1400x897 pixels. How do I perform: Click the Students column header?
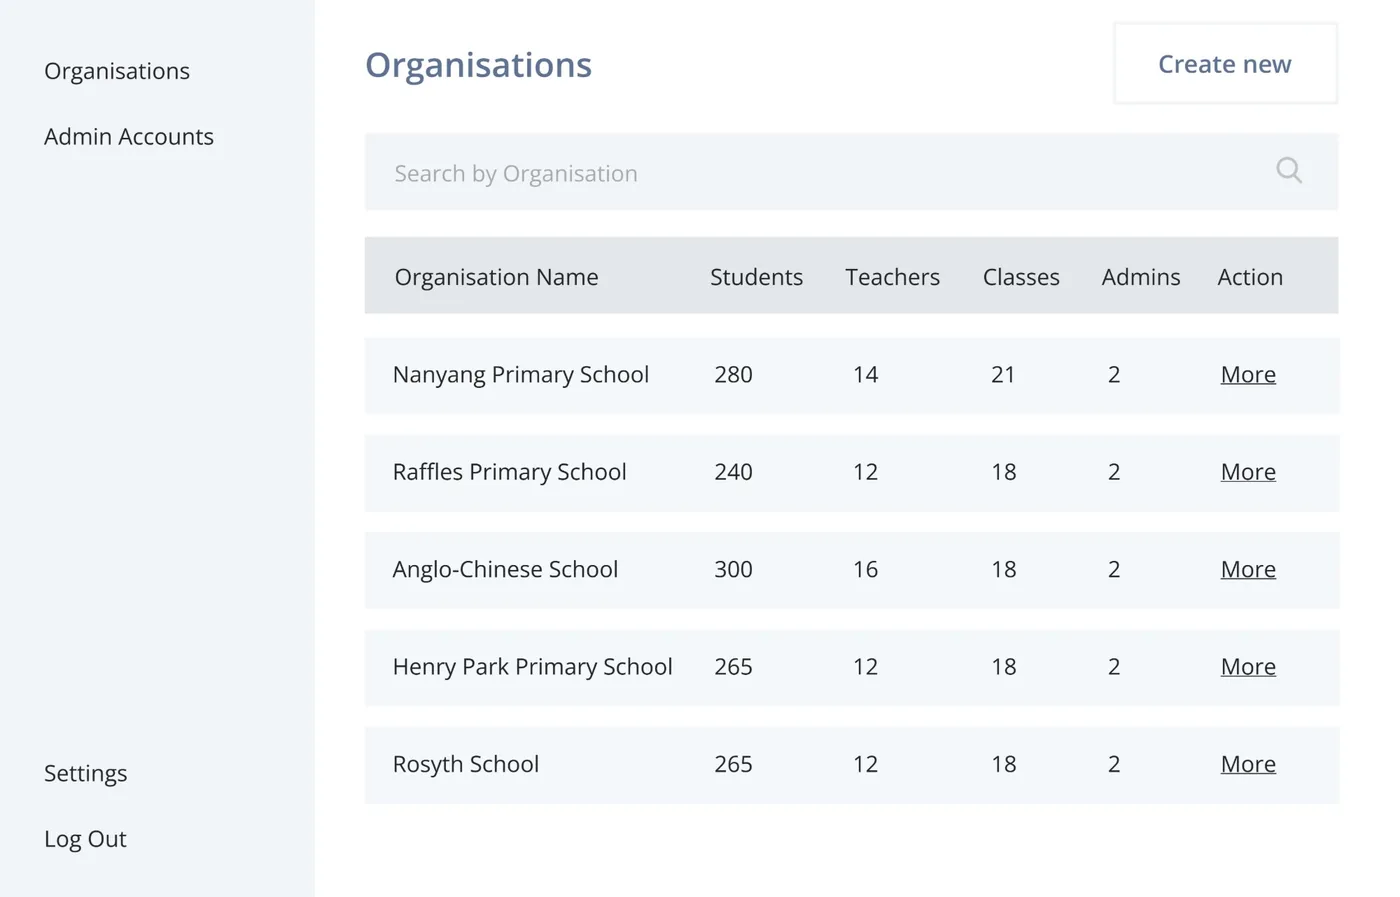756,277
